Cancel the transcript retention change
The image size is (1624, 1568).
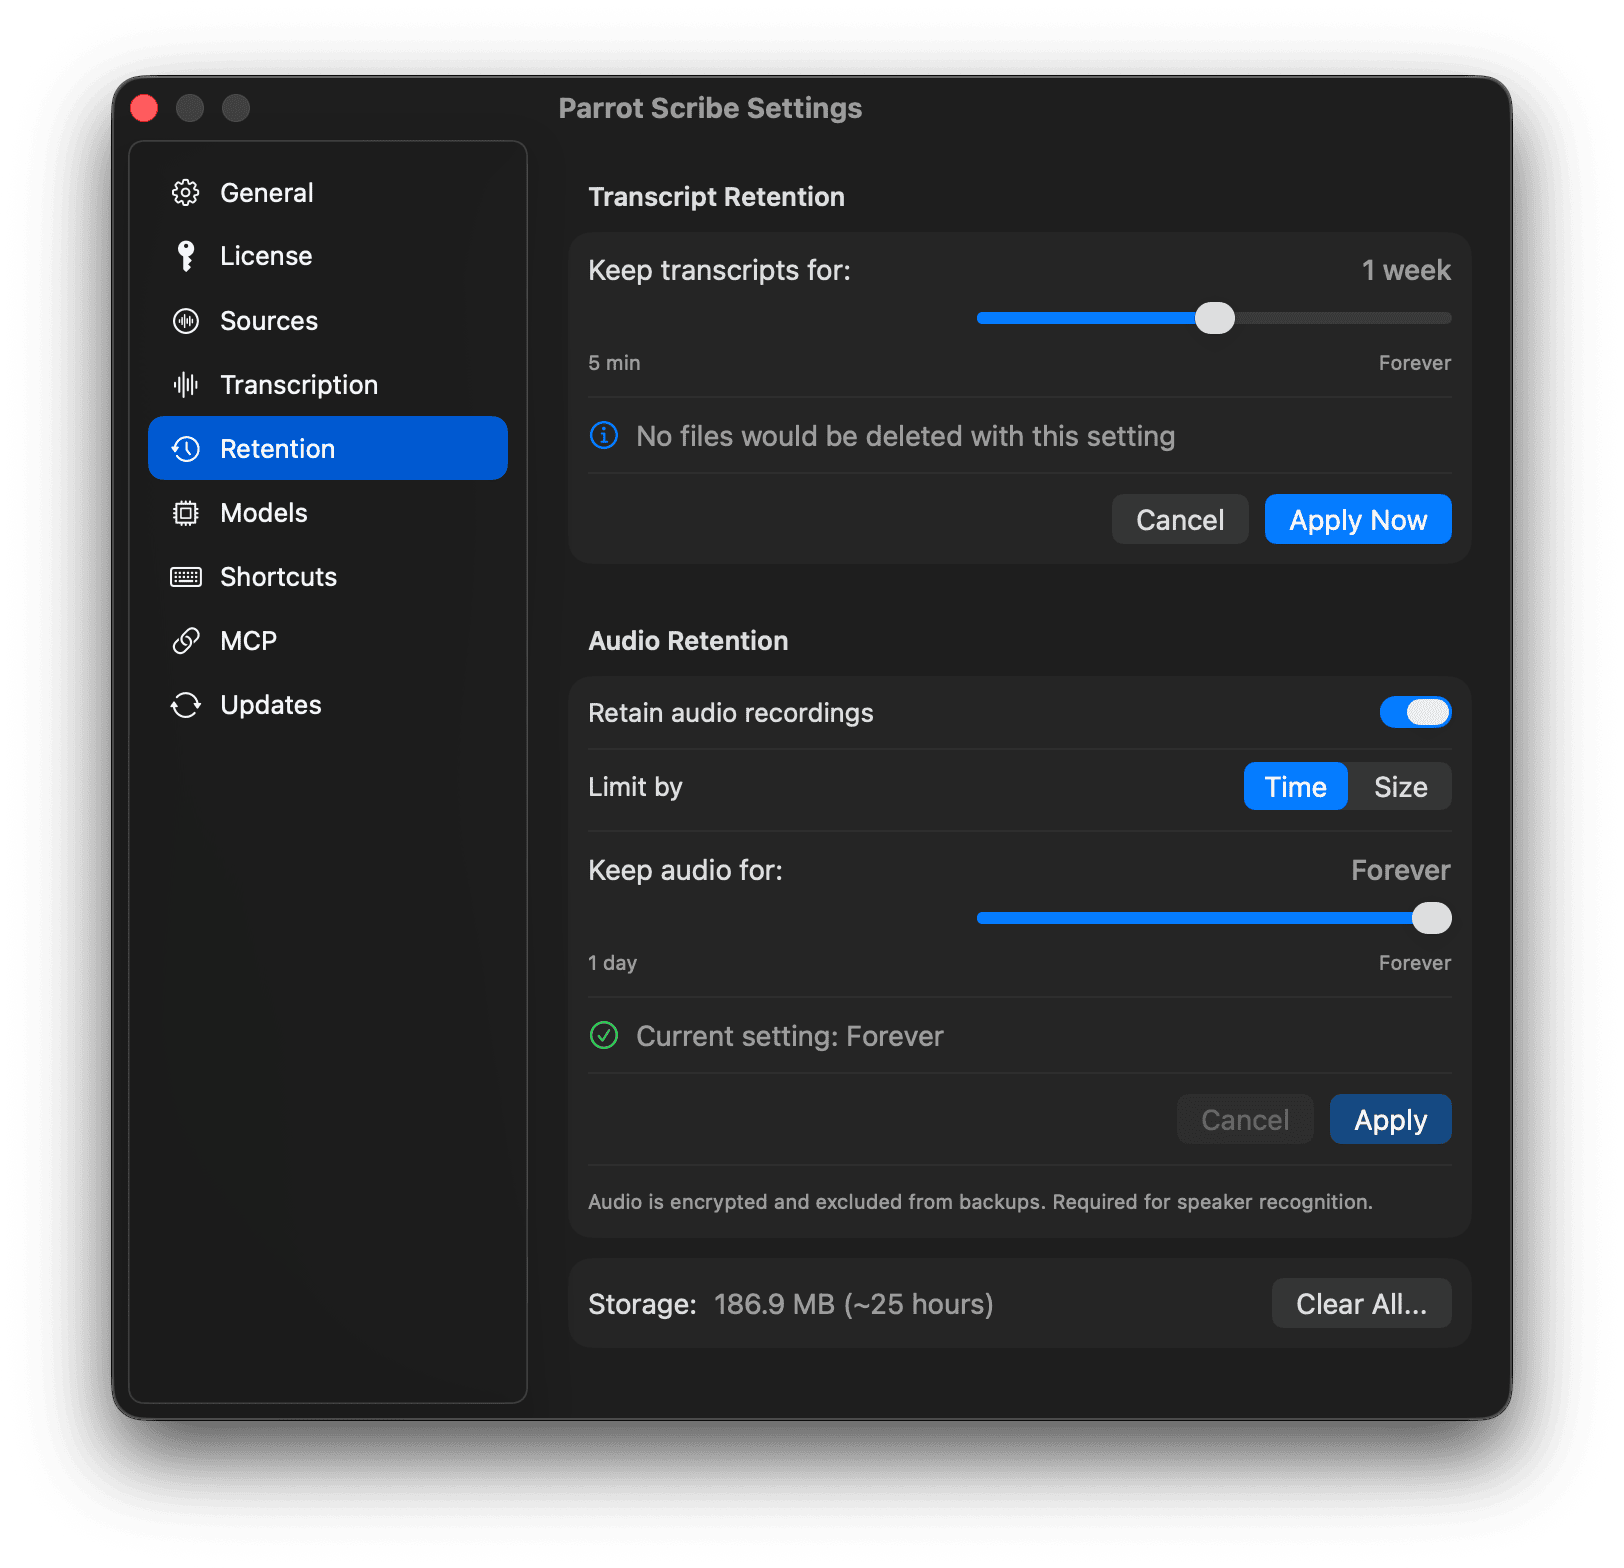[x=1179, y=519]
